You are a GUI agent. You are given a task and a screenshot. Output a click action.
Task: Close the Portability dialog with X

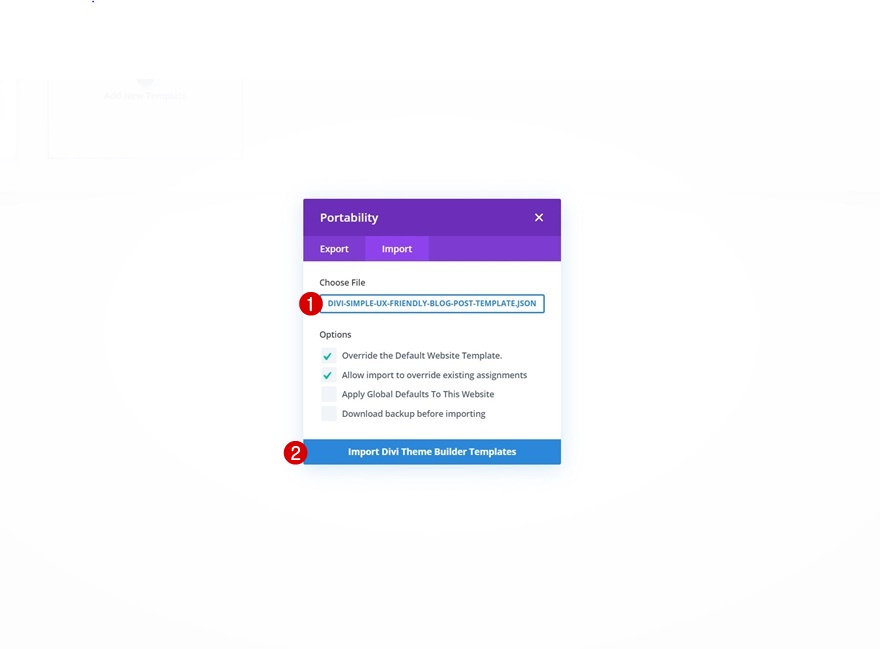pyautogui.click(x=539, y=217)
